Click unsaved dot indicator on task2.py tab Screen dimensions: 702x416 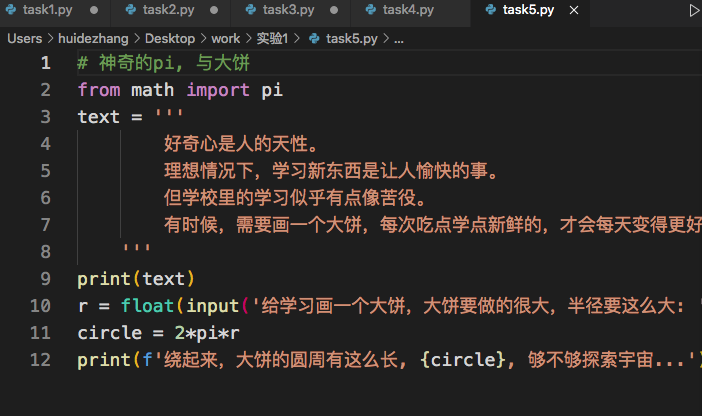pyautogui.click(x=214, y=10)
